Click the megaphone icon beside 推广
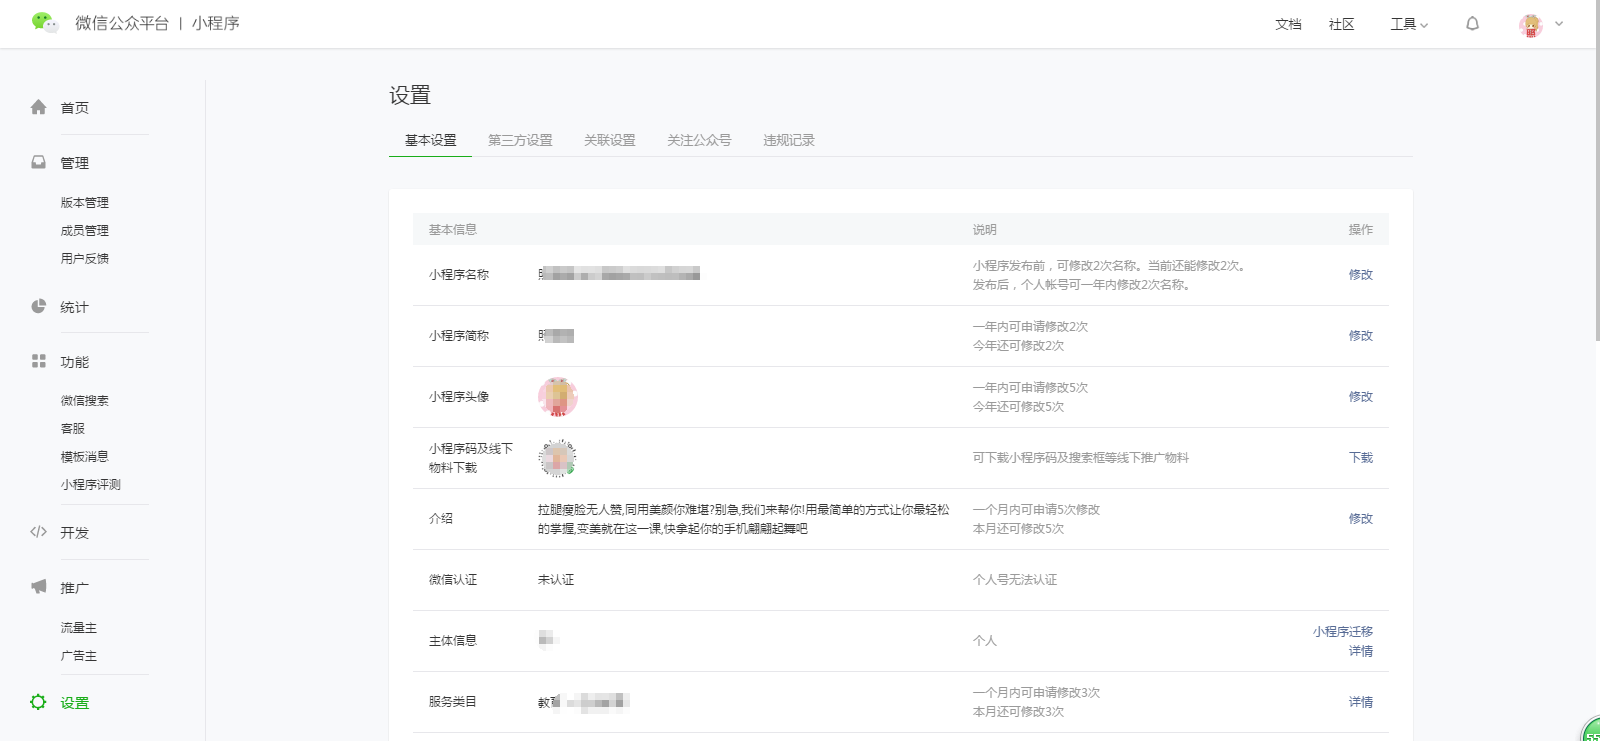Image resolution: width=1600 pixels, height=741 pixels. coord(39,587)
